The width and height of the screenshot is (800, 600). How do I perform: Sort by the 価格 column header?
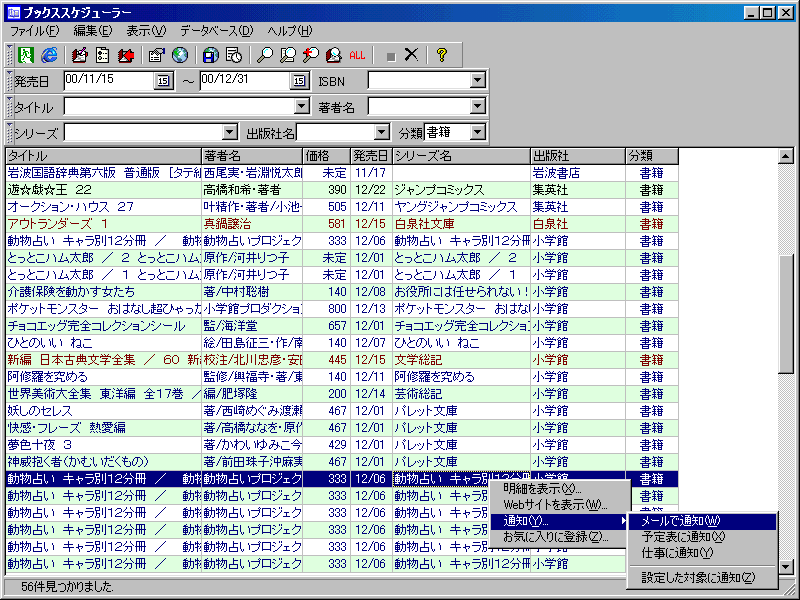pos(327,156)
